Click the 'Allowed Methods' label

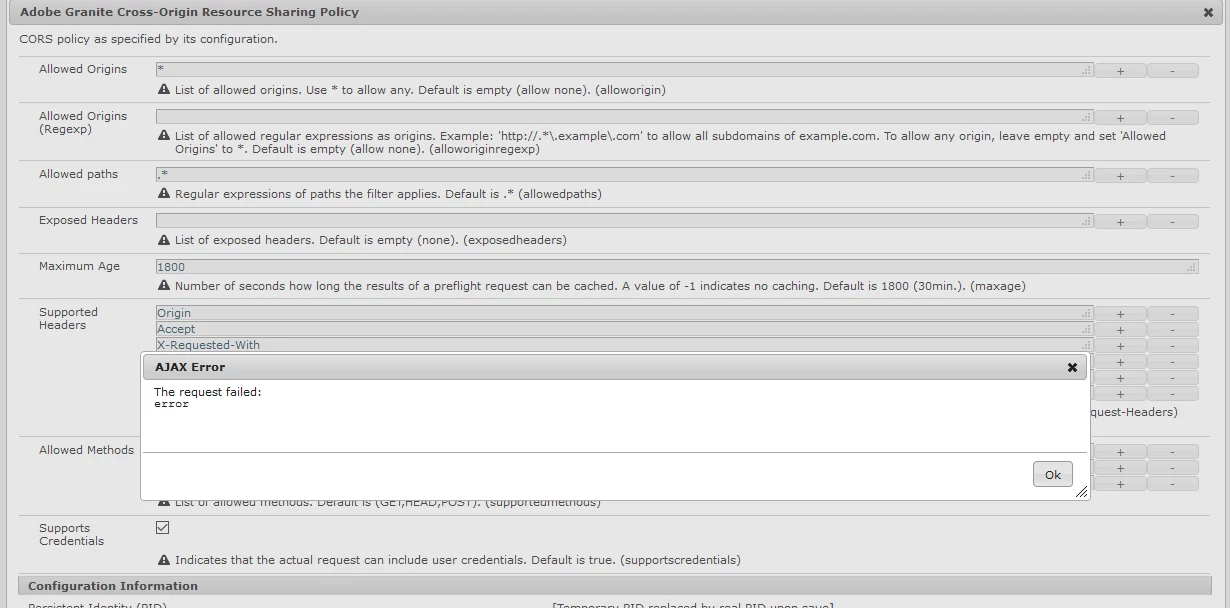coord(86,450)
